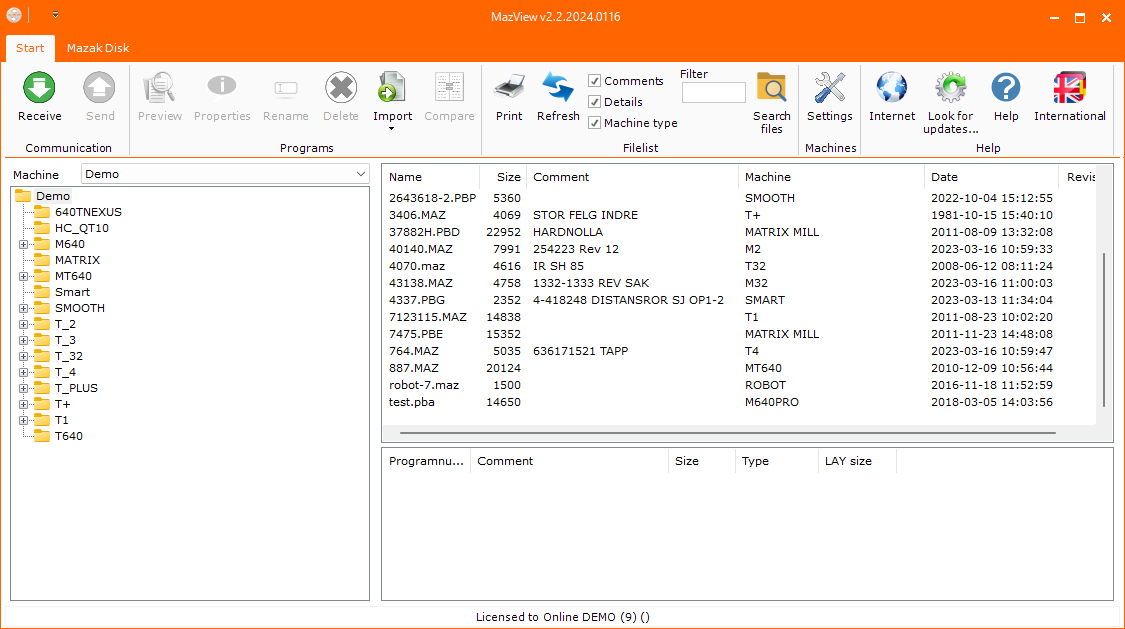
Task: Expand the MT640 folder node
Action: [x=24, y=276]
